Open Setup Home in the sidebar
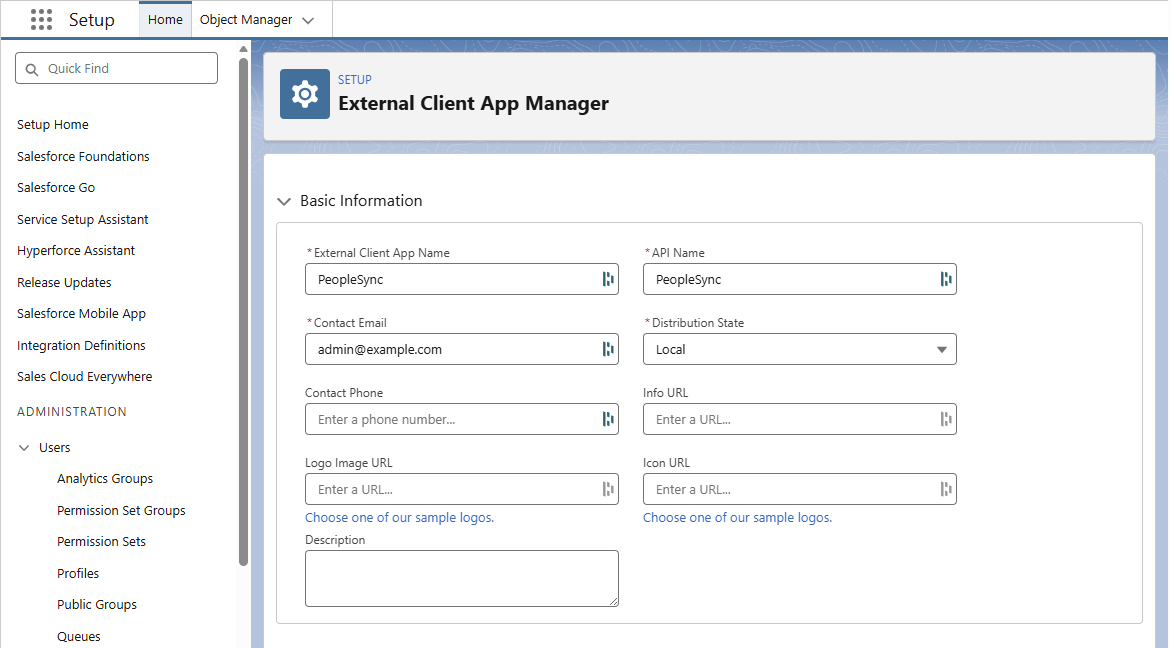Screen dimensions: 1170x648 [x=53, y=125]
